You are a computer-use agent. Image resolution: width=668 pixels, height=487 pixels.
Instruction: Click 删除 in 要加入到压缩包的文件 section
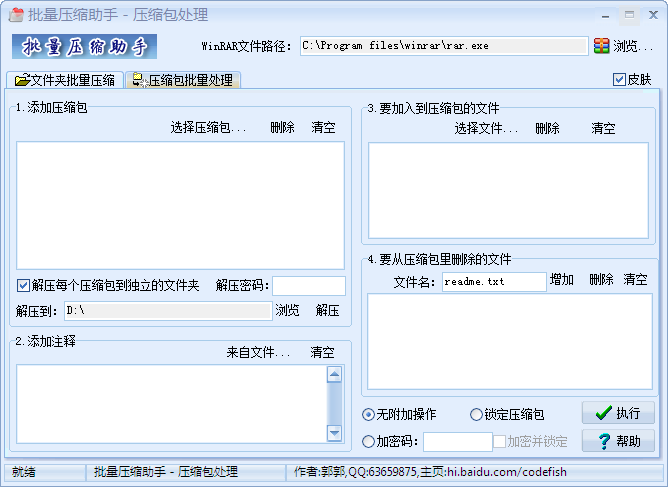tap(547, 128)
